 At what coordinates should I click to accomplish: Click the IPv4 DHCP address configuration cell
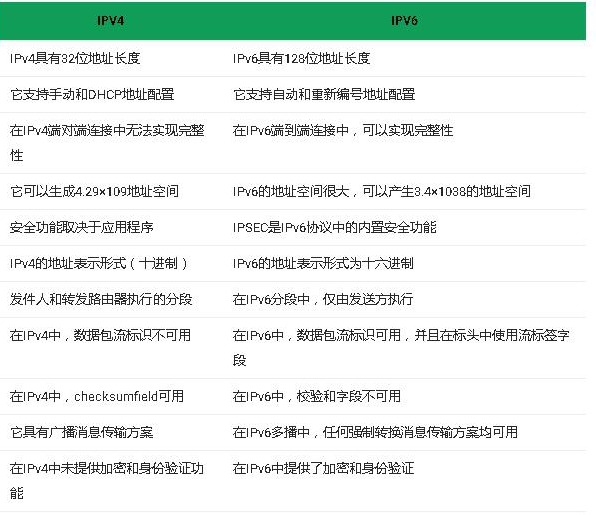click(92, 95)
